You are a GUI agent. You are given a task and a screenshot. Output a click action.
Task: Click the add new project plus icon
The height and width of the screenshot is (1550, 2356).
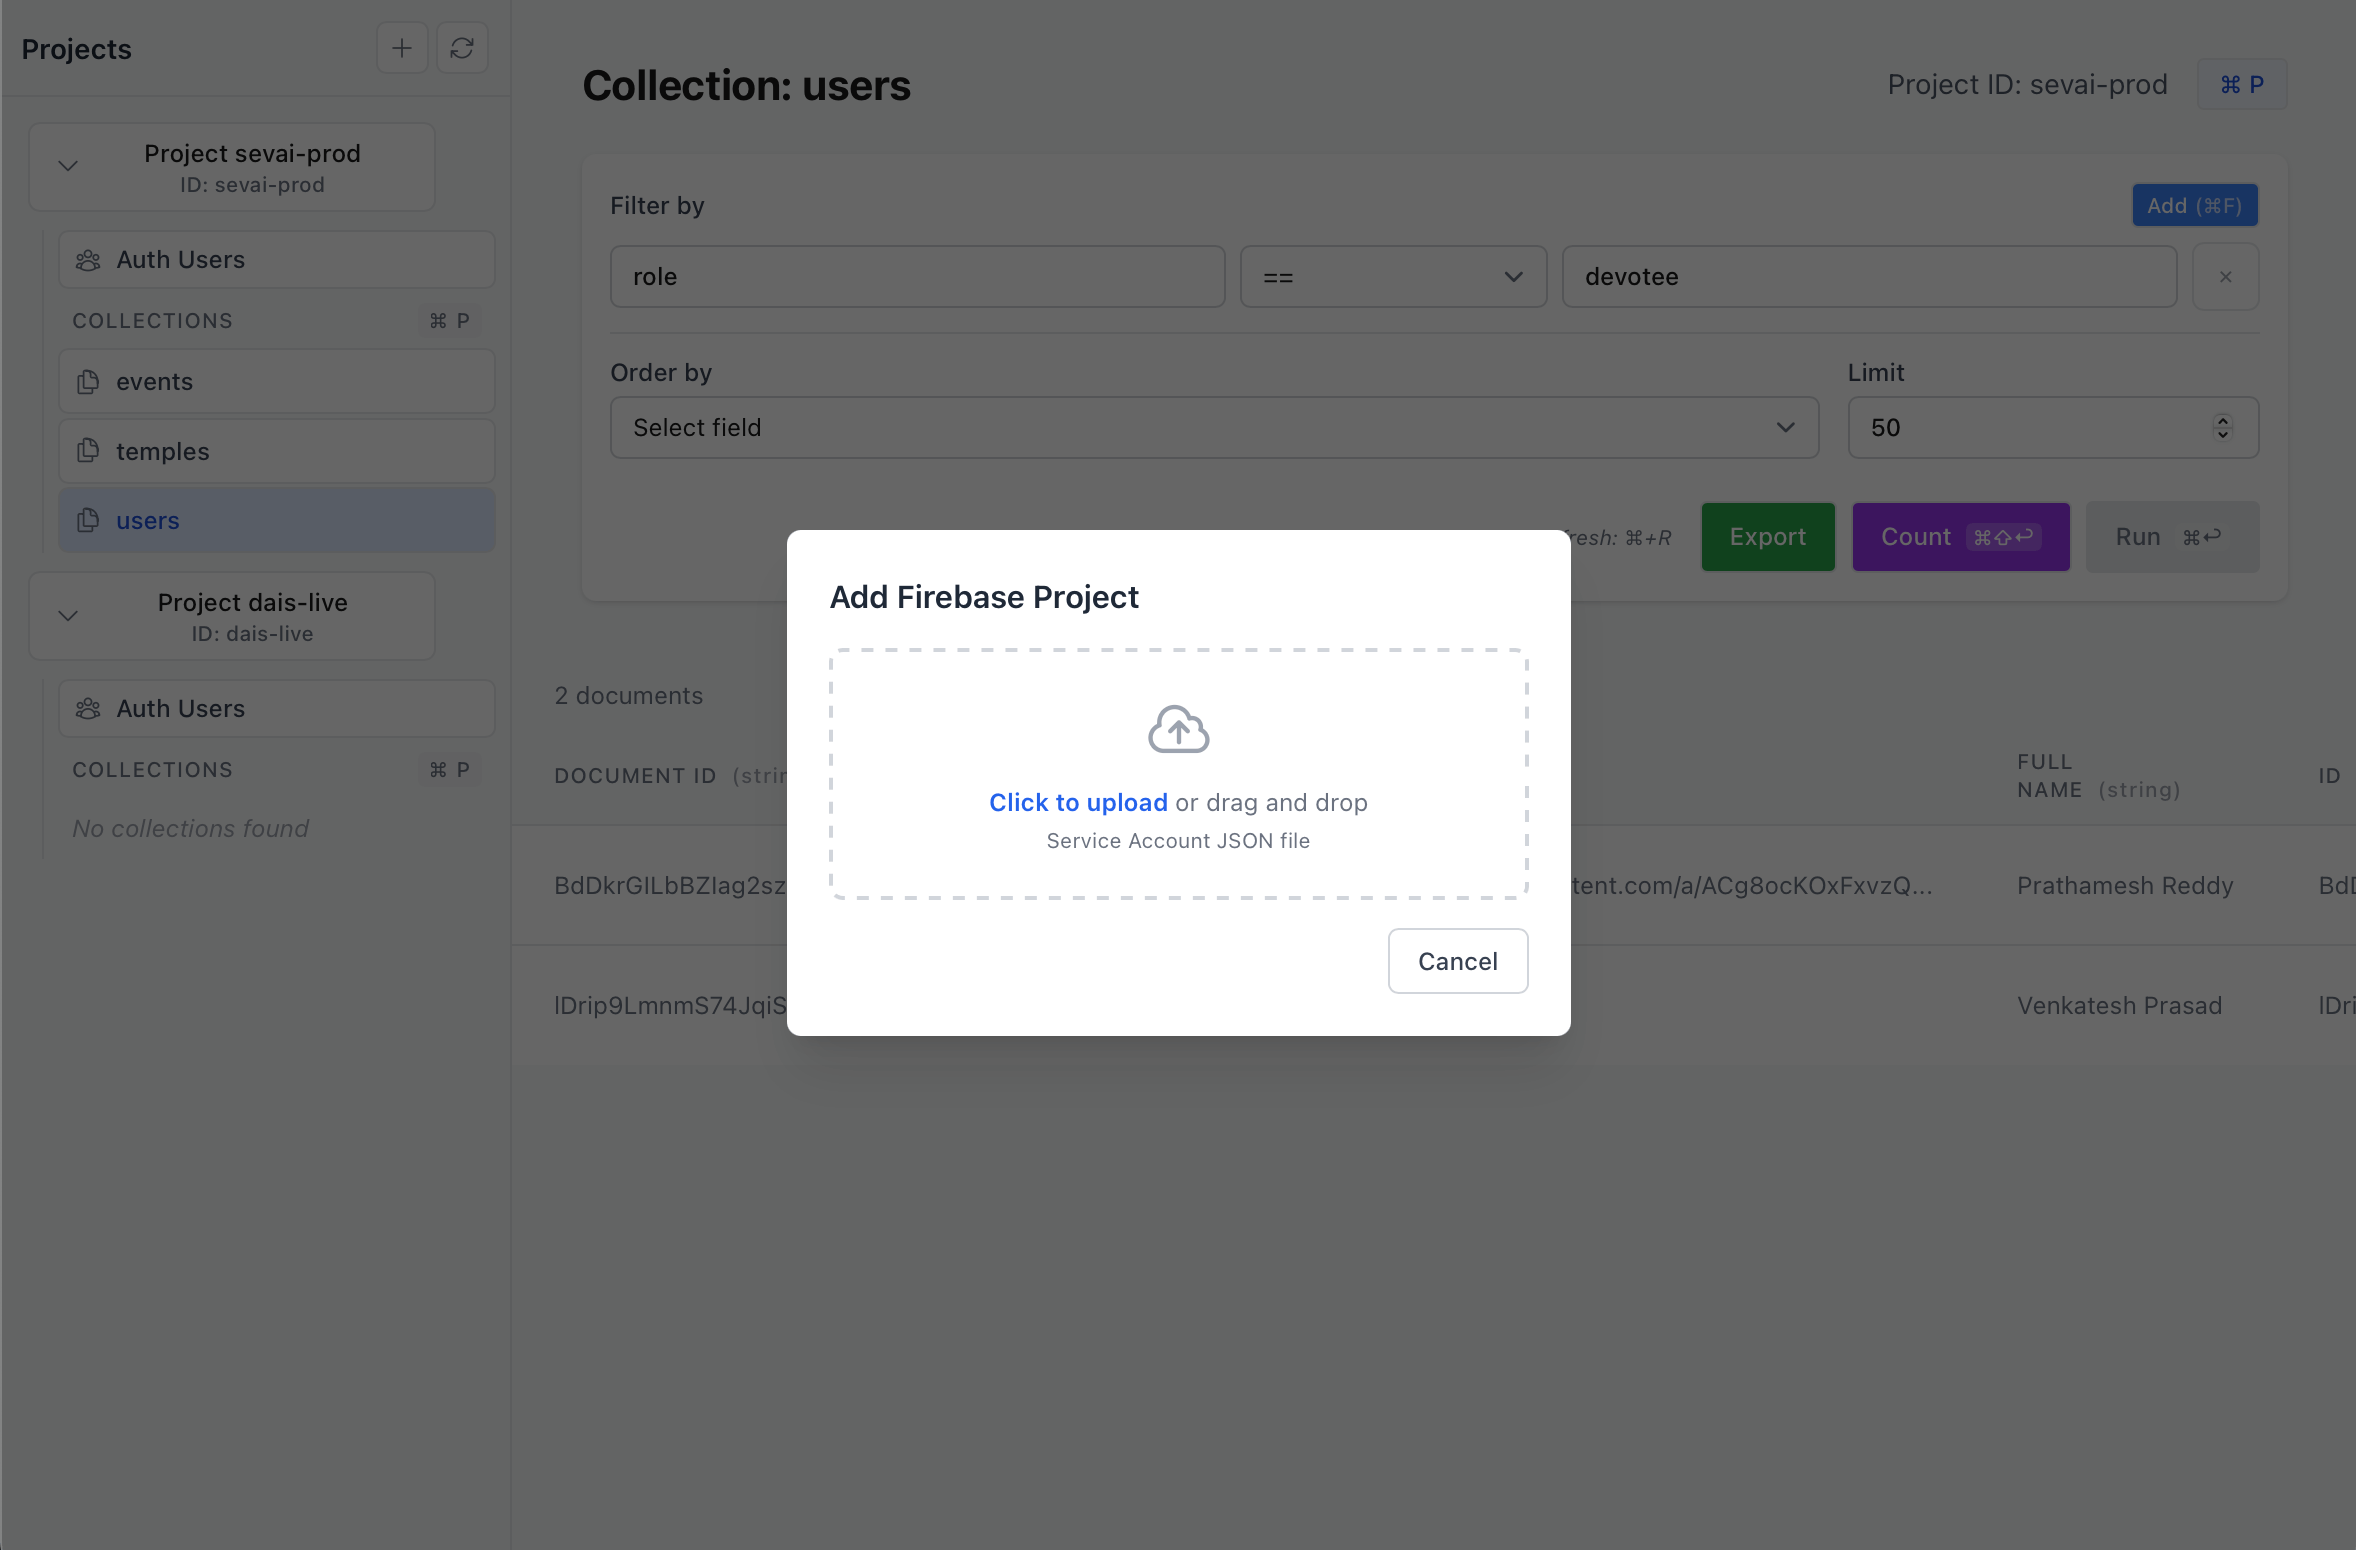[402, 47]
